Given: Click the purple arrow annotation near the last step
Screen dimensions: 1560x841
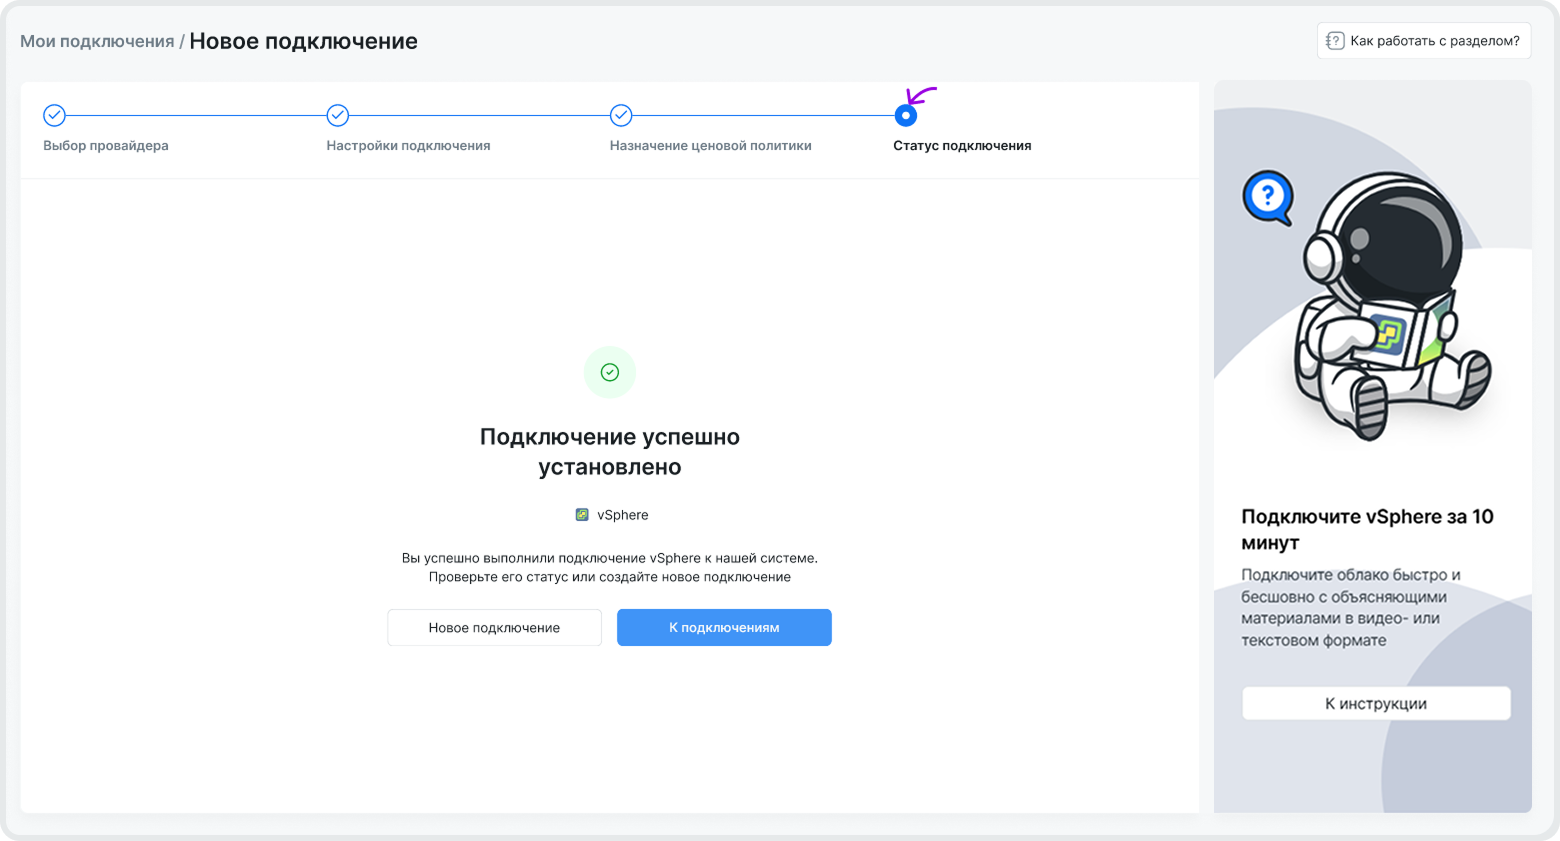Looking at the screenshot, I should pyautogui.click(x=922, y=96).
